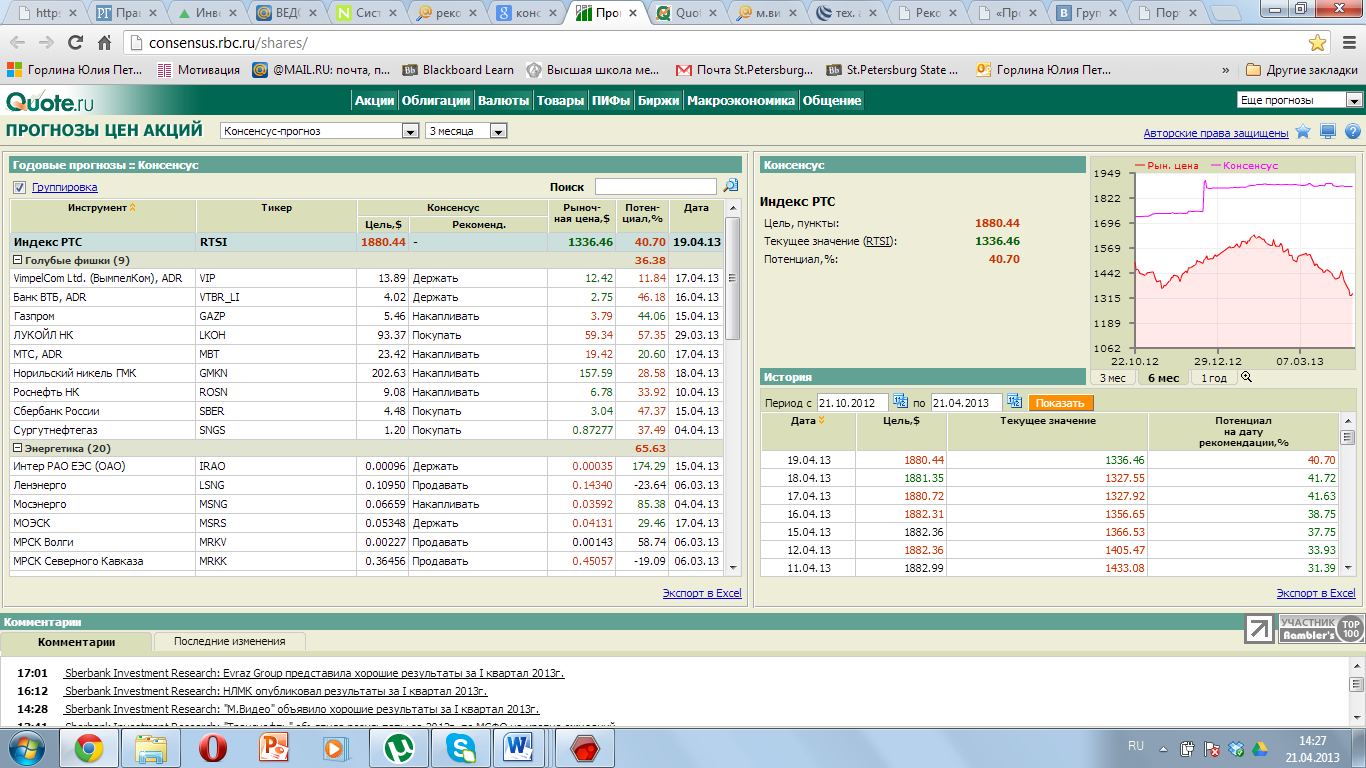
Task: Click the sort arrows icon in Инструмент header
Action: point(133,208)
